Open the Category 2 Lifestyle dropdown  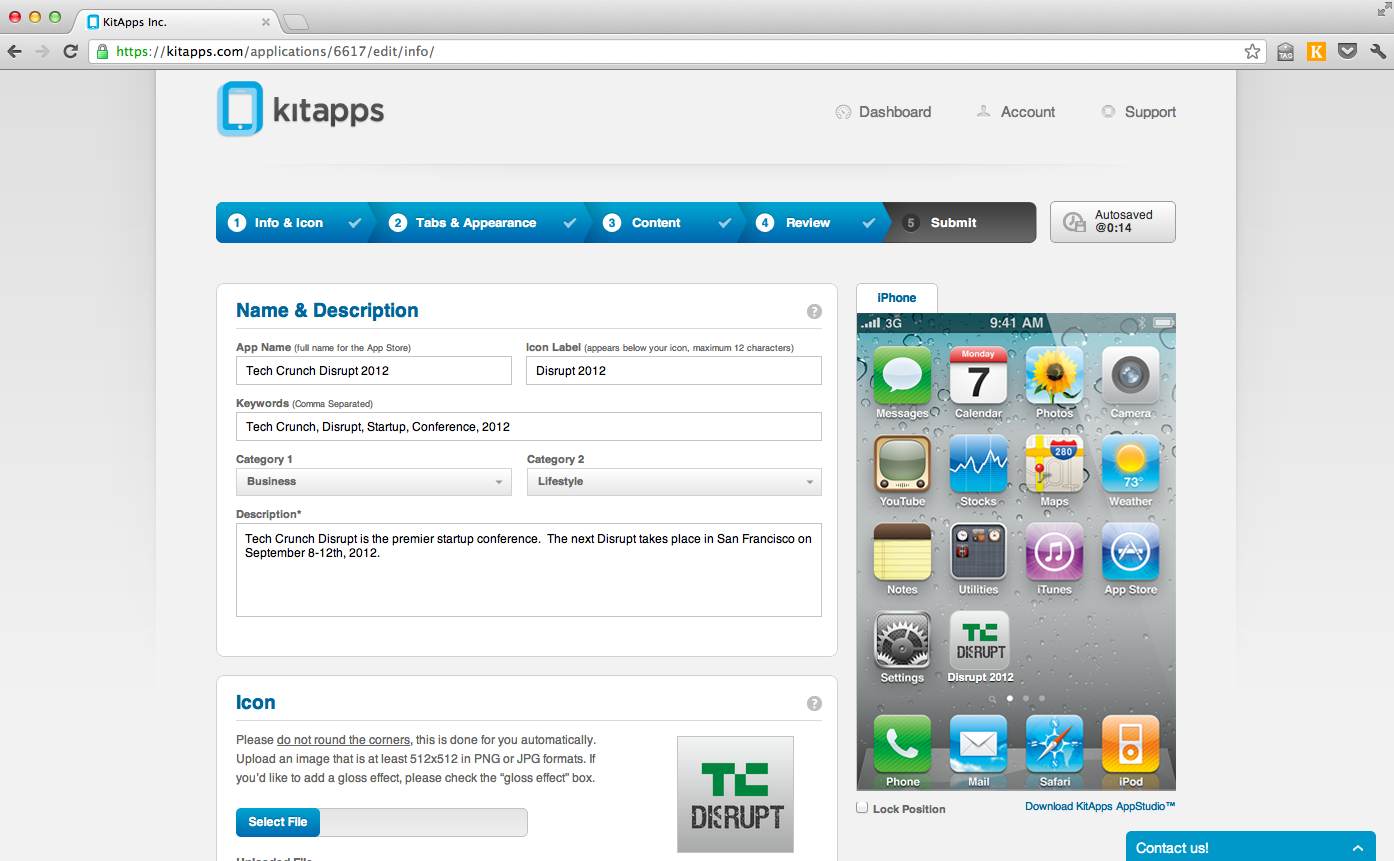coord(674,482)
